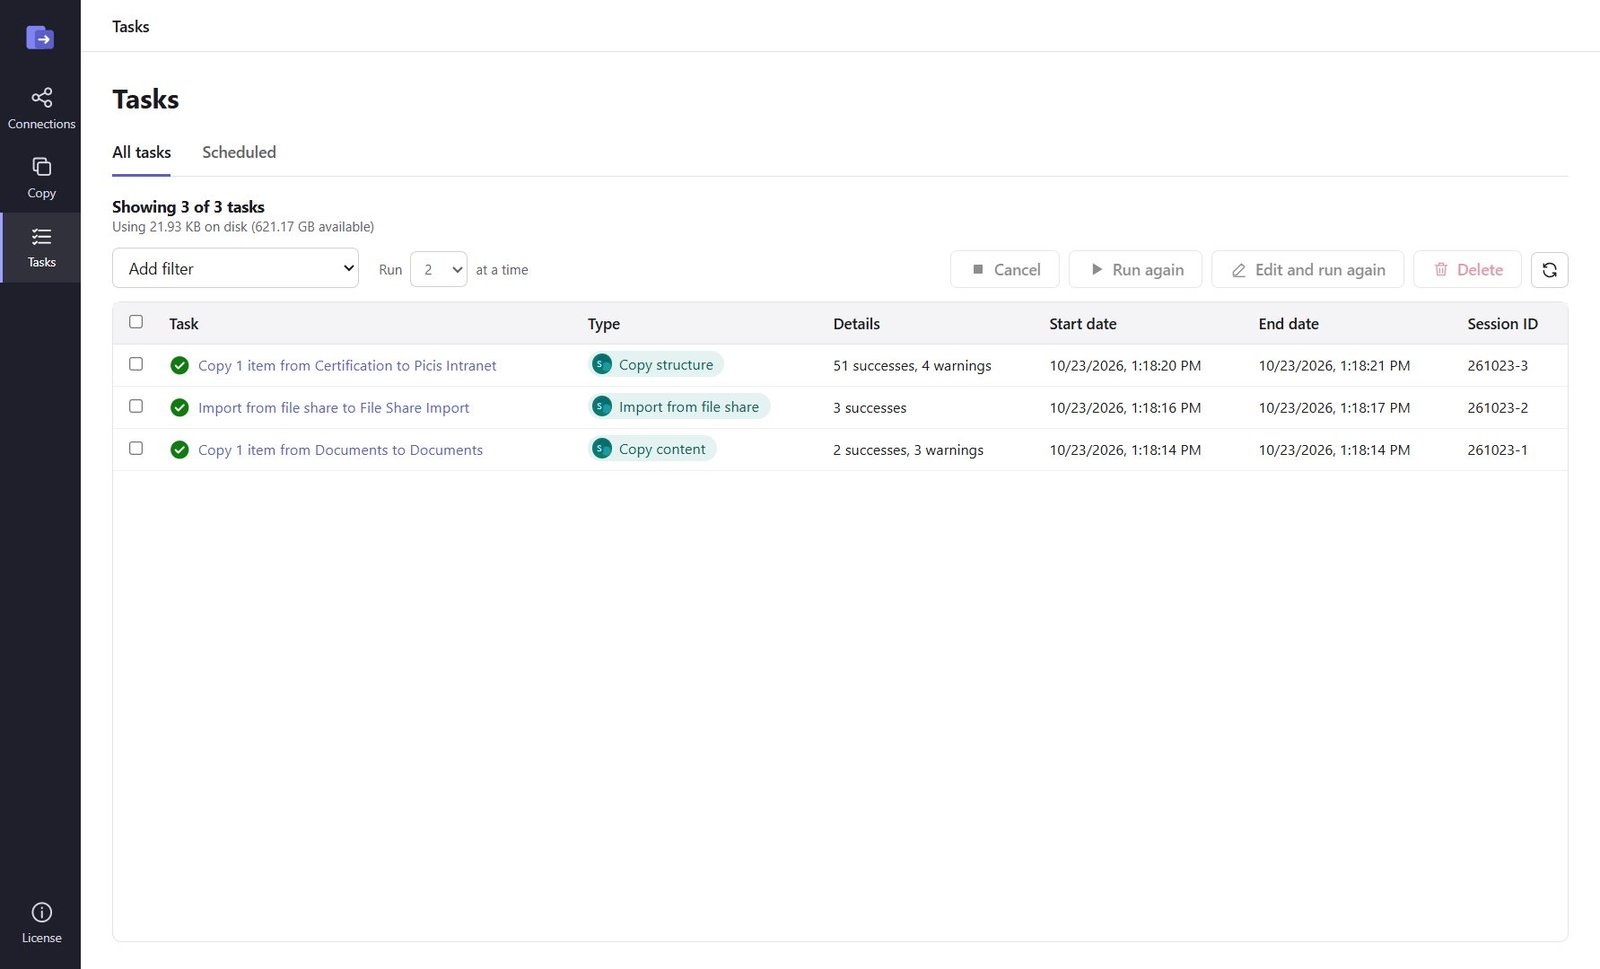Image resolution: width=1600 pixels, height=969 pixels.
Task: Click the Type column header
Action: pyautogui.click(x=604, y=324)
